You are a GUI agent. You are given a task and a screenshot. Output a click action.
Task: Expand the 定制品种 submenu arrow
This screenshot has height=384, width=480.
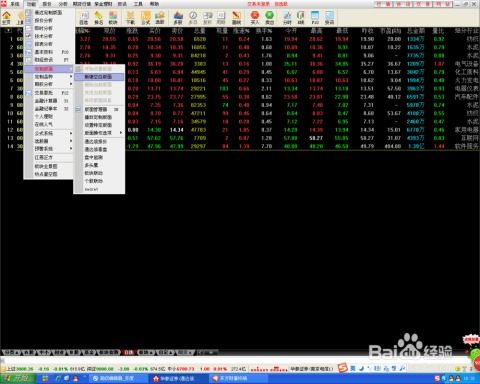point(71,77)
